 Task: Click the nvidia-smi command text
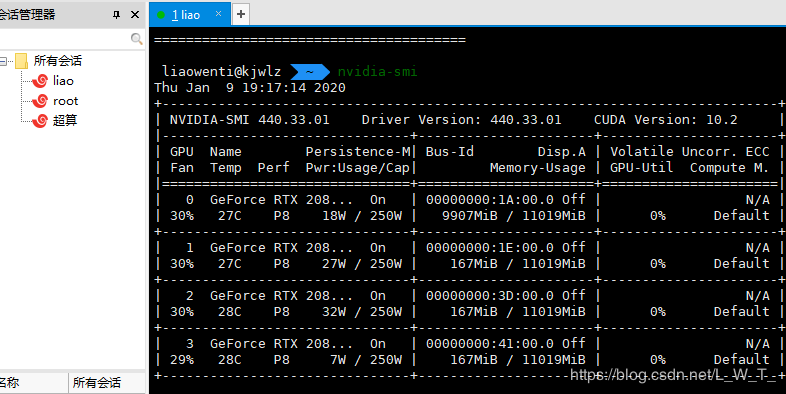click(377, 72)
